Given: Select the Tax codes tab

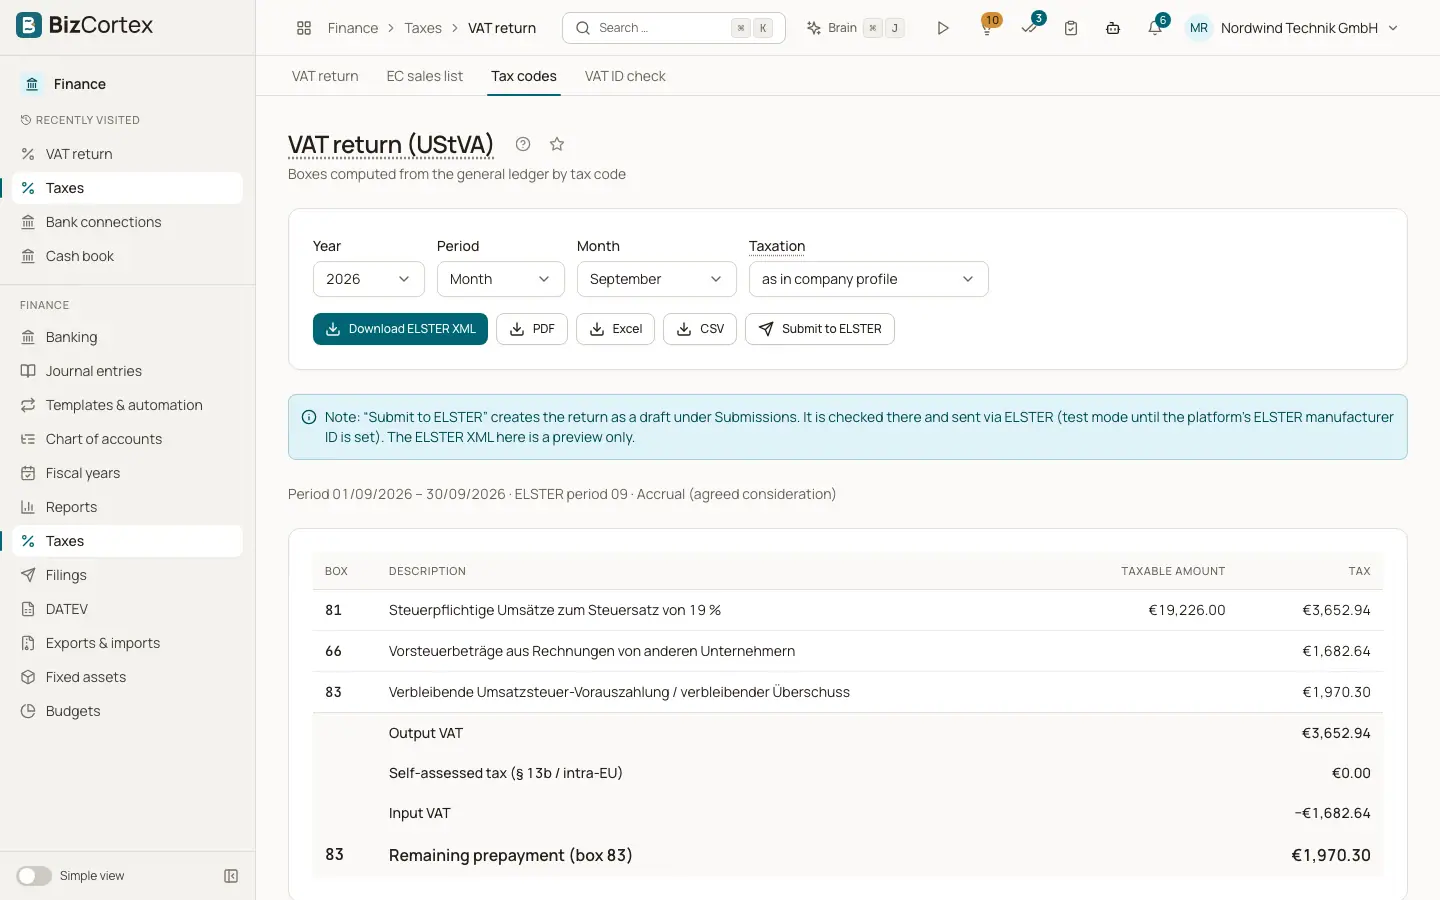Looking at the screenshot, I should (x=524, y=76).
